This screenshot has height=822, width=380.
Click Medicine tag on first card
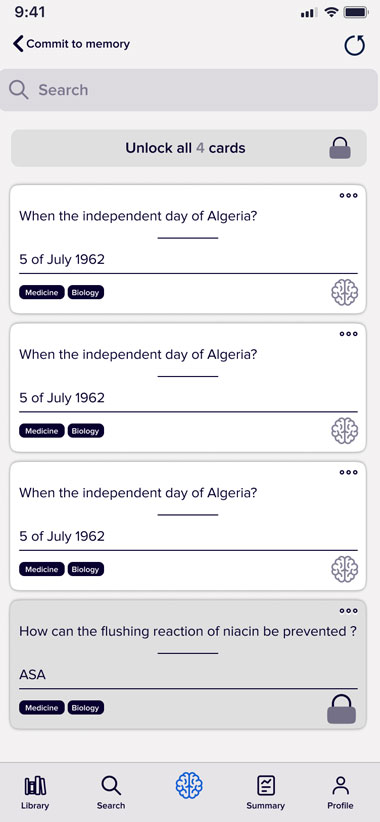[42, 293]
